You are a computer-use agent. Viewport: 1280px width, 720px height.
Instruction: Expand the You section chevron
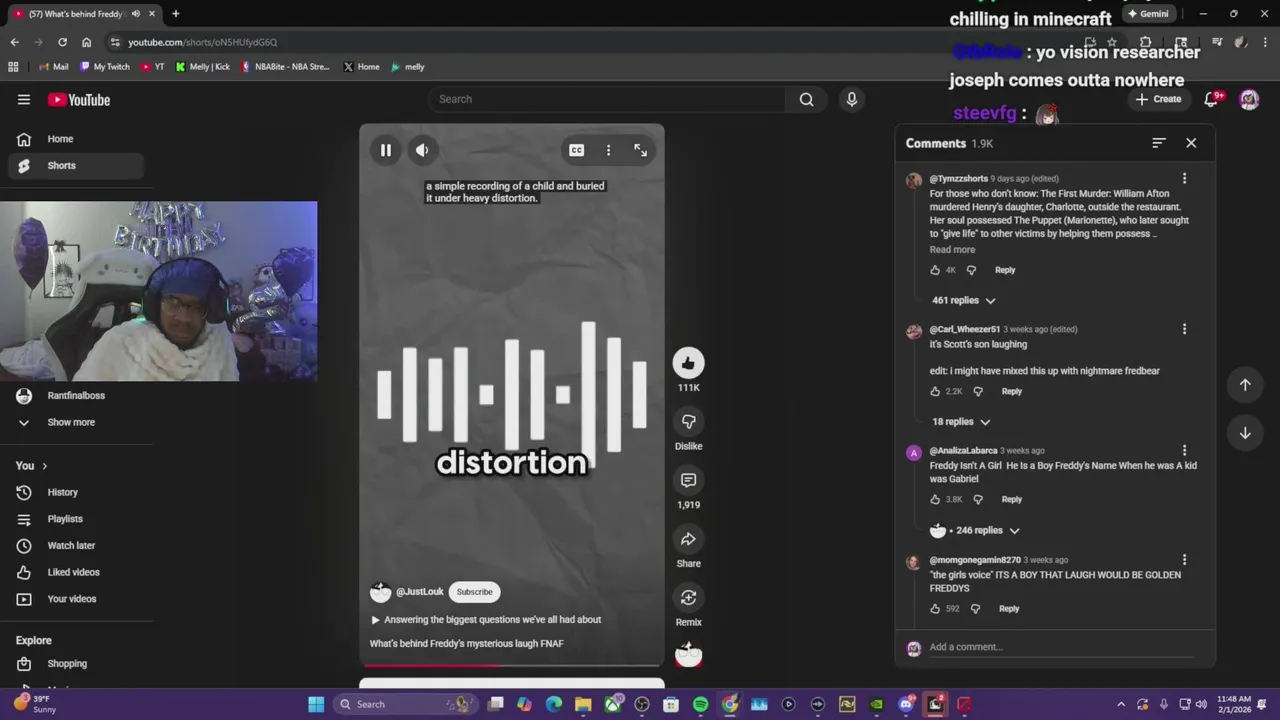(x=44, y=466)
